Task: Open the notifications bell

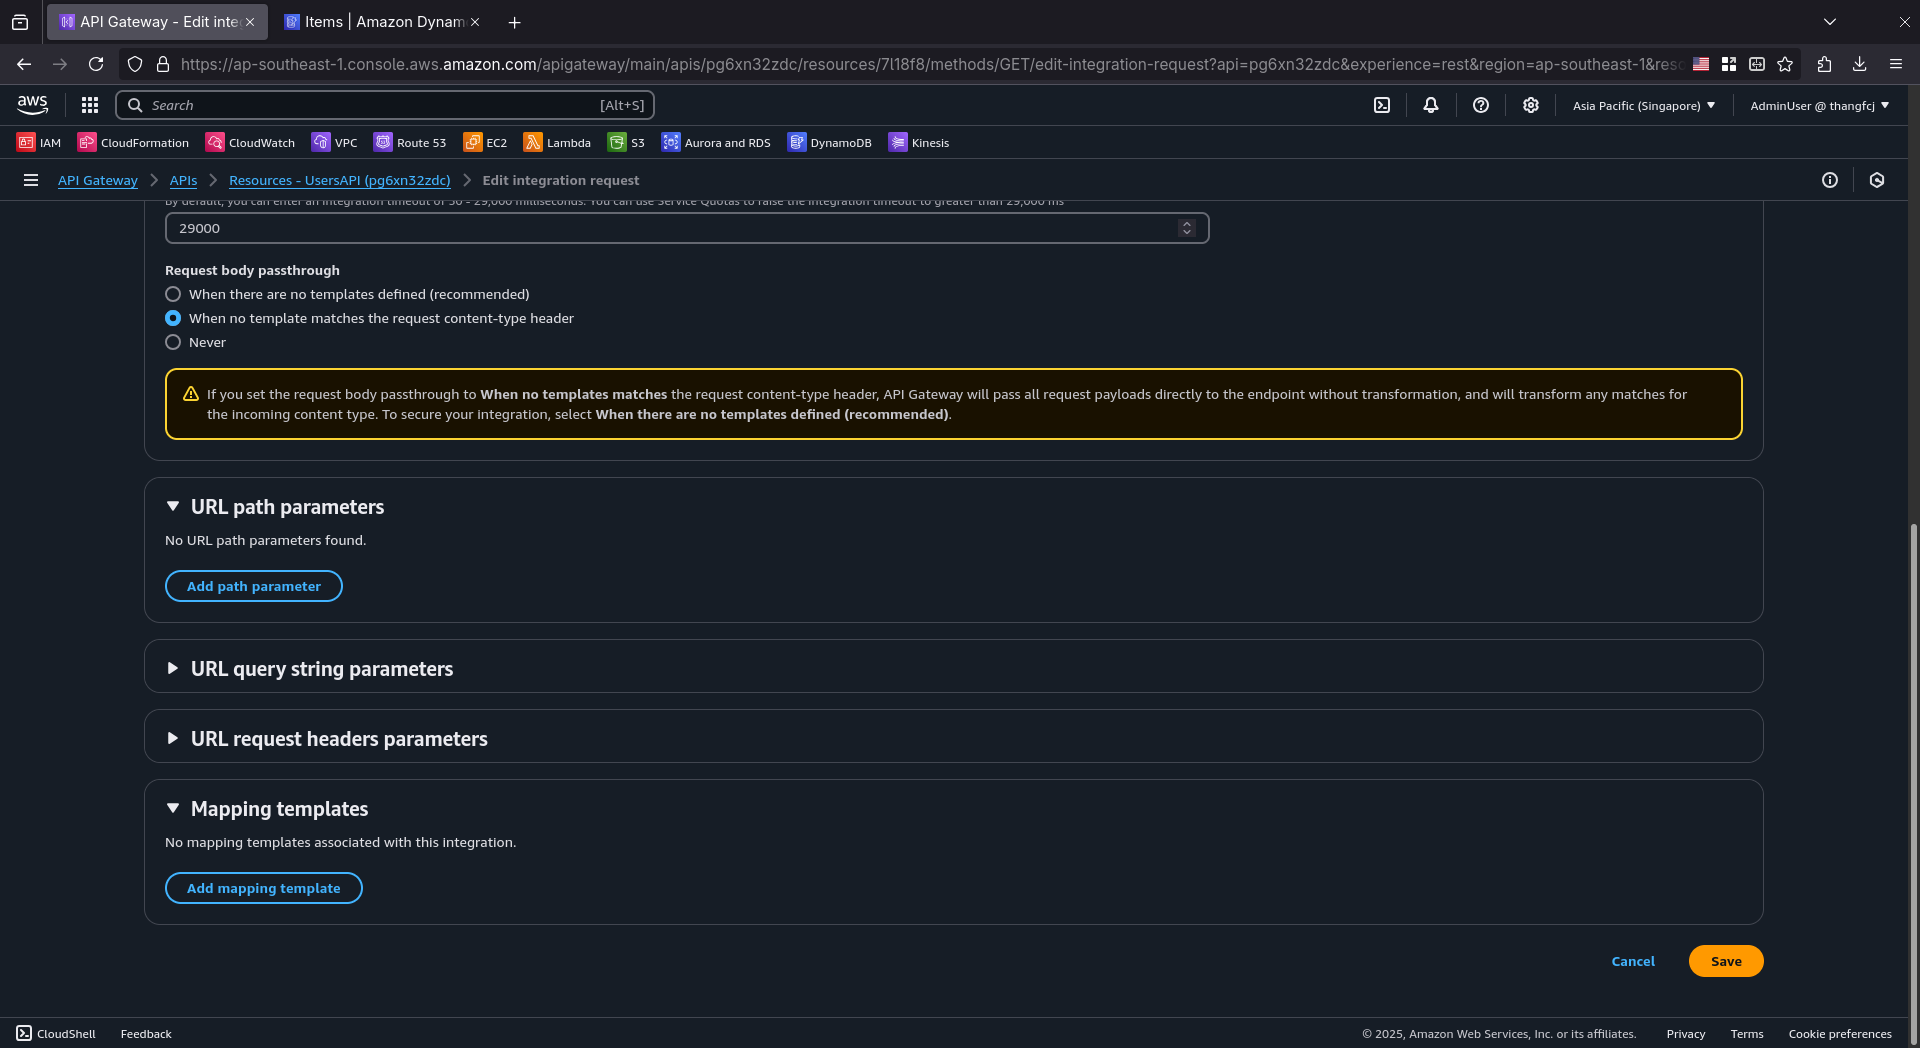Action: pos(1431,105)
